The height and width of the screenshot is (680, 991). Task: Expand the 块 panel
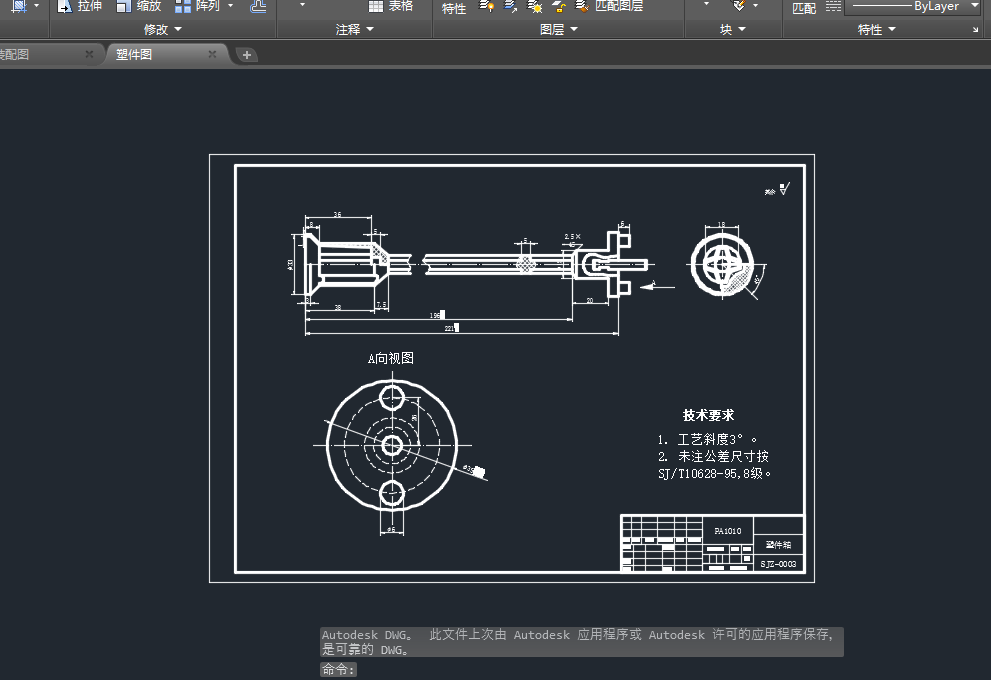pos(732,30)
